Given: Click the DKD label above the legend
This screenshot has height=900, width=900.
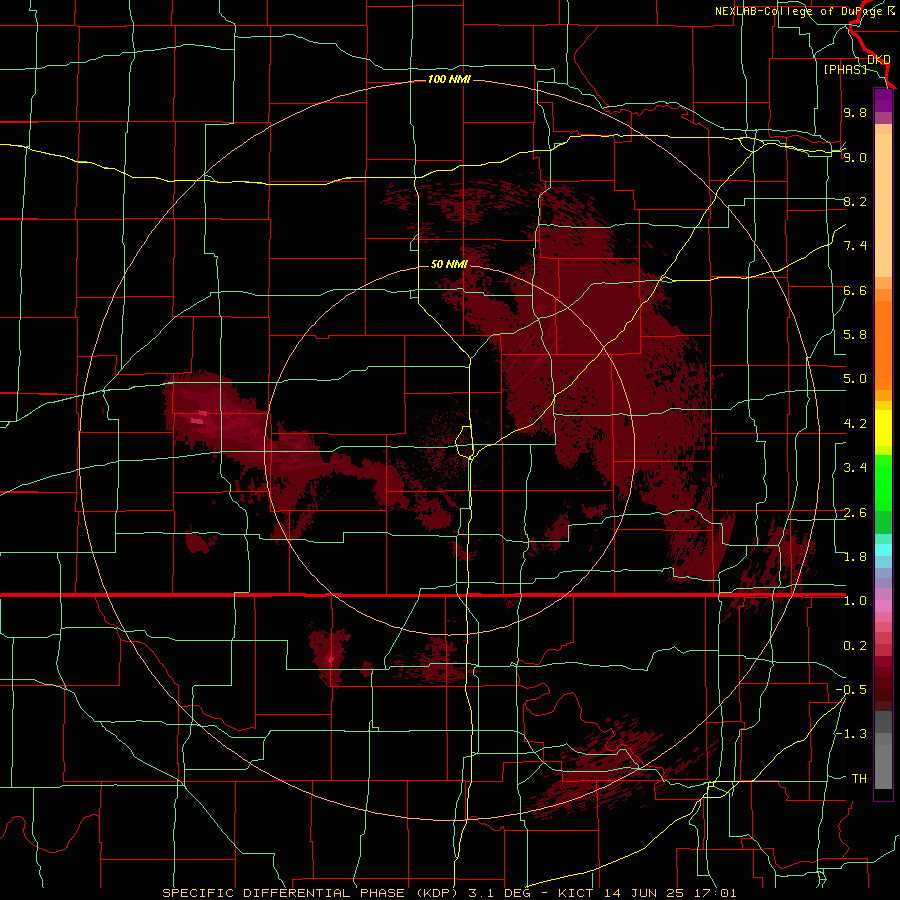Looking at the screenshot, I should 879,60.
